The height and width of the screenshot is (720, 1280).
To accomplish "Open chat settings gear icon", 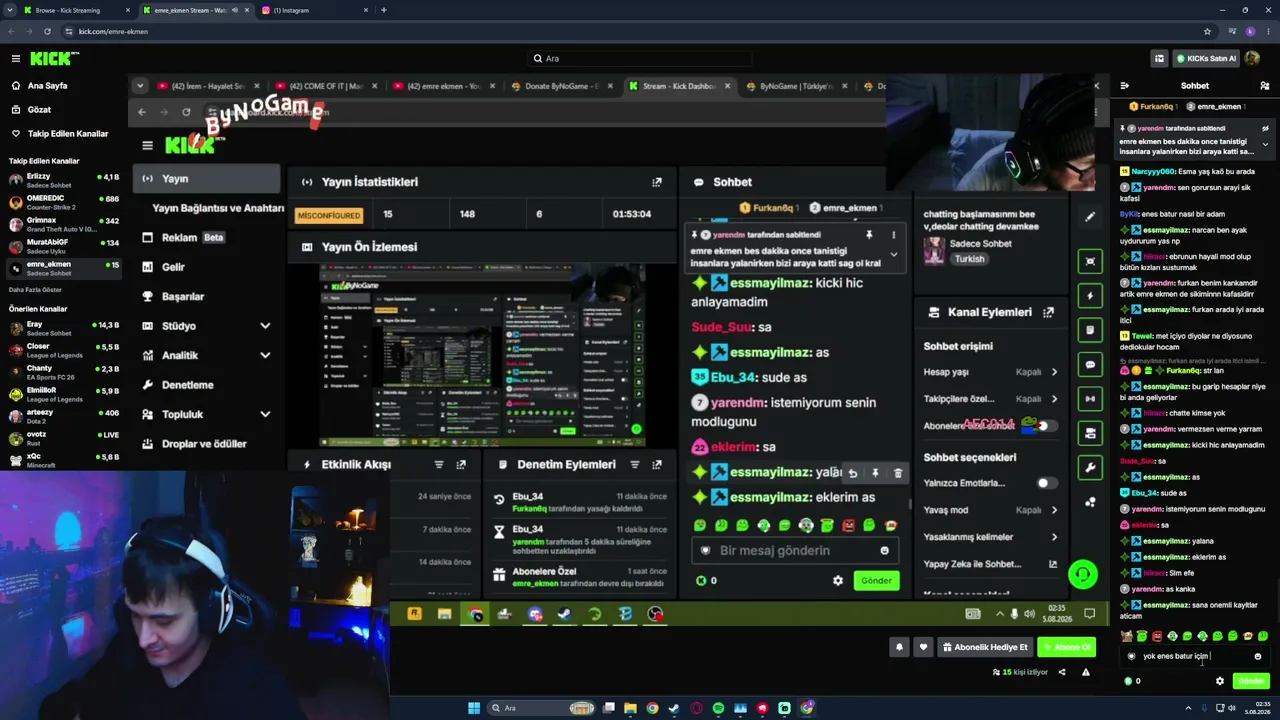I will click(x=1220, y=681).
